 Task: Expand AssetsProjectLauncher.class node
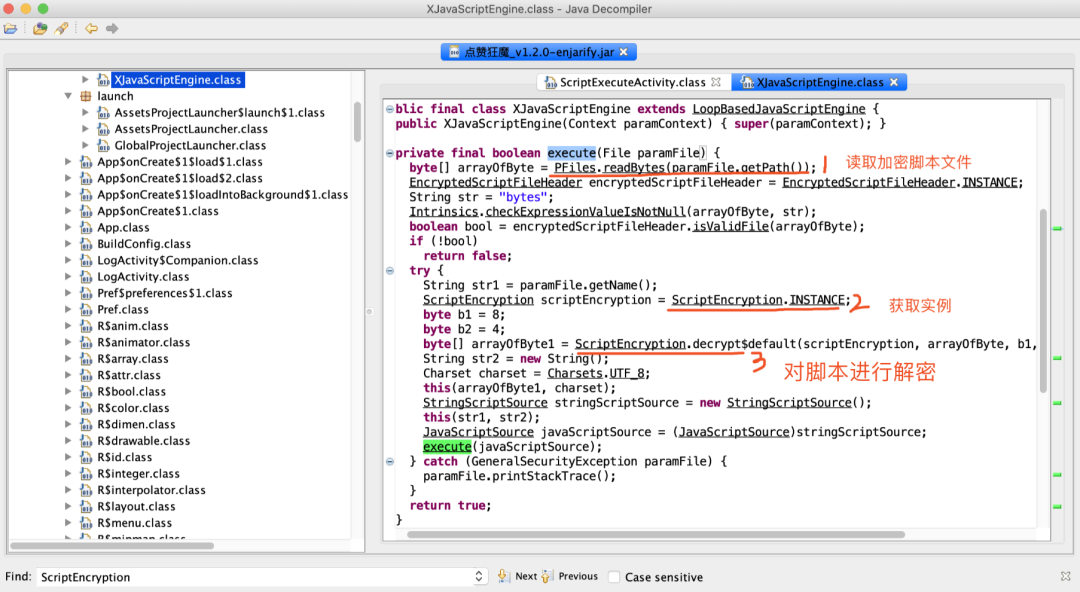pos(85,129)
